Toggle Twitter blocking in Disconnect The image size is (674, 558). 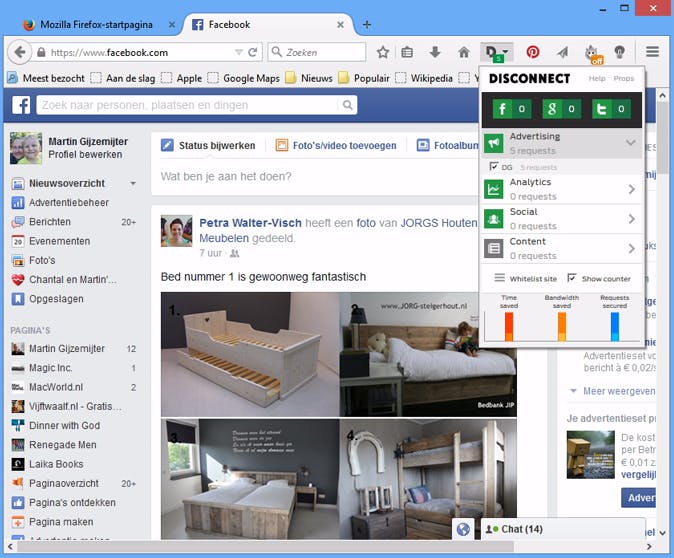click(x=611, y=109)
